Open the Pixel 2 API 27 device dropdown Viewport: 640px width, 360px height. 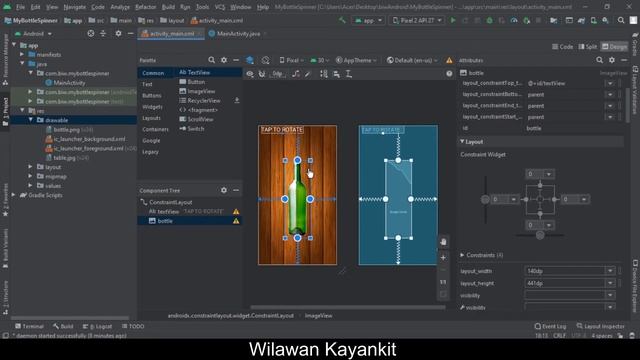(x=416, y=20)
